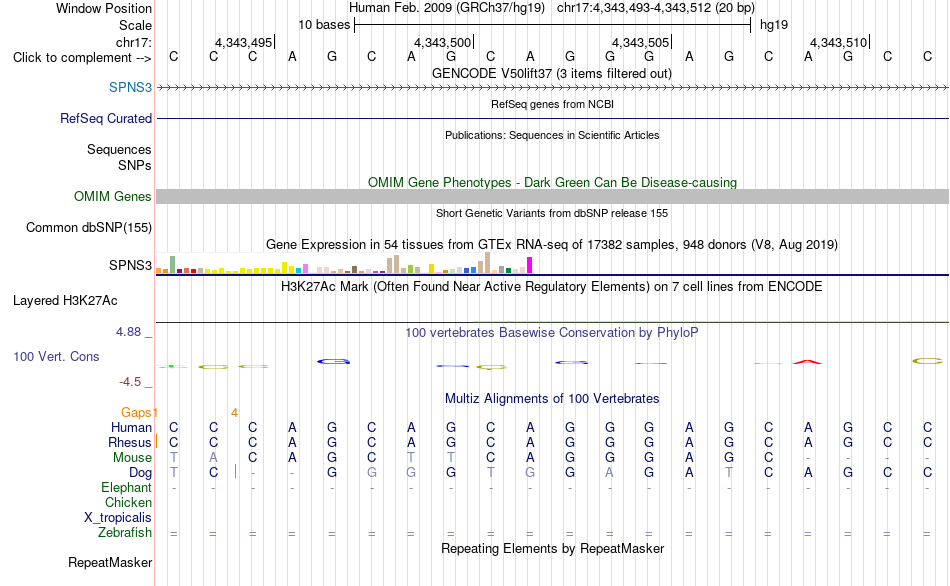Image resolution: width=950 pixels, height=586 pixels.
Task: Click the Human species row label
Action: point(131,428)
